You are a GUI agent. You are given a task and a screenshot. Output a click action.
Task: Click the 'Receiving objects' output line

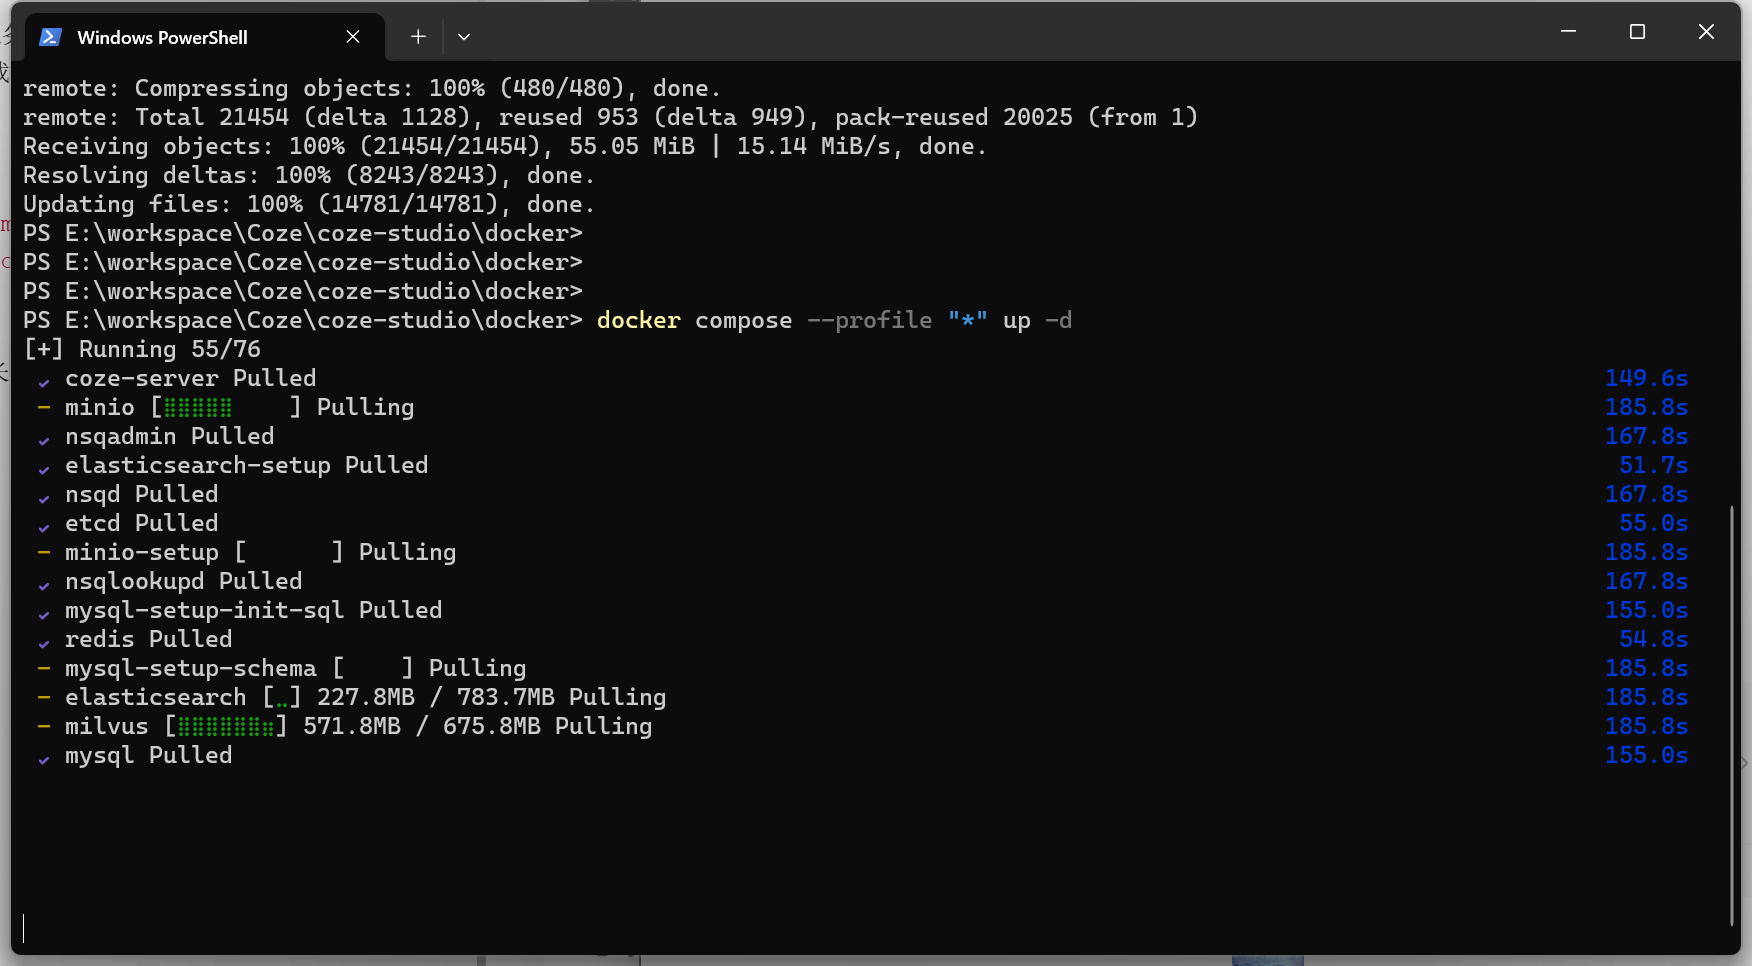(x=505, y=147)
